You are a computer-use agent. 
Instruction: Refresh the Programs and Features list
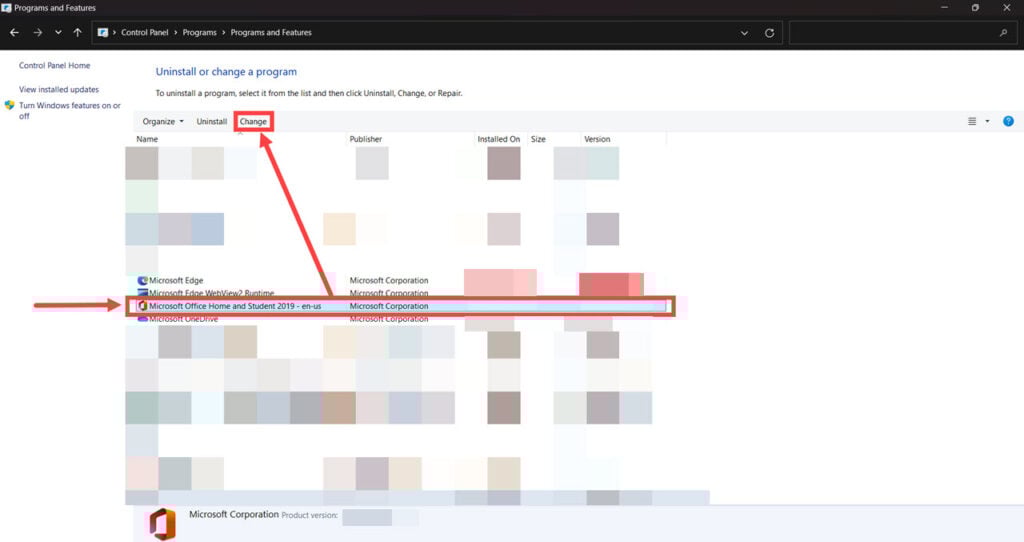coord(769,33)
